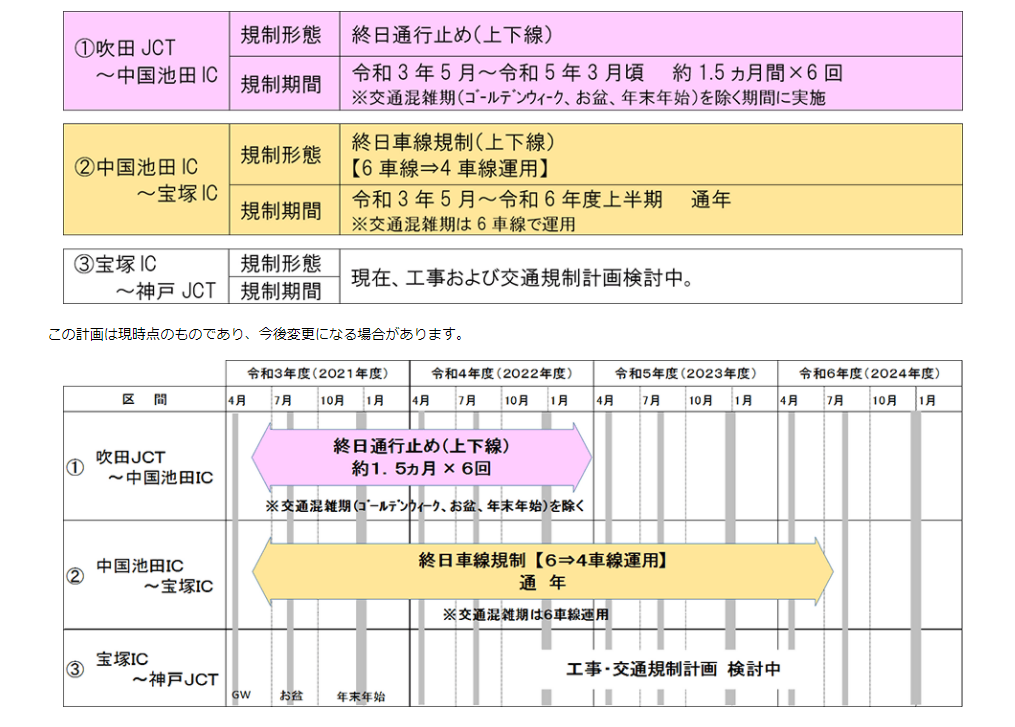Viewport: 1015px width, 727px height.
Task: Click the GW label at the chart bottom
Action: (x=241, y=695)
